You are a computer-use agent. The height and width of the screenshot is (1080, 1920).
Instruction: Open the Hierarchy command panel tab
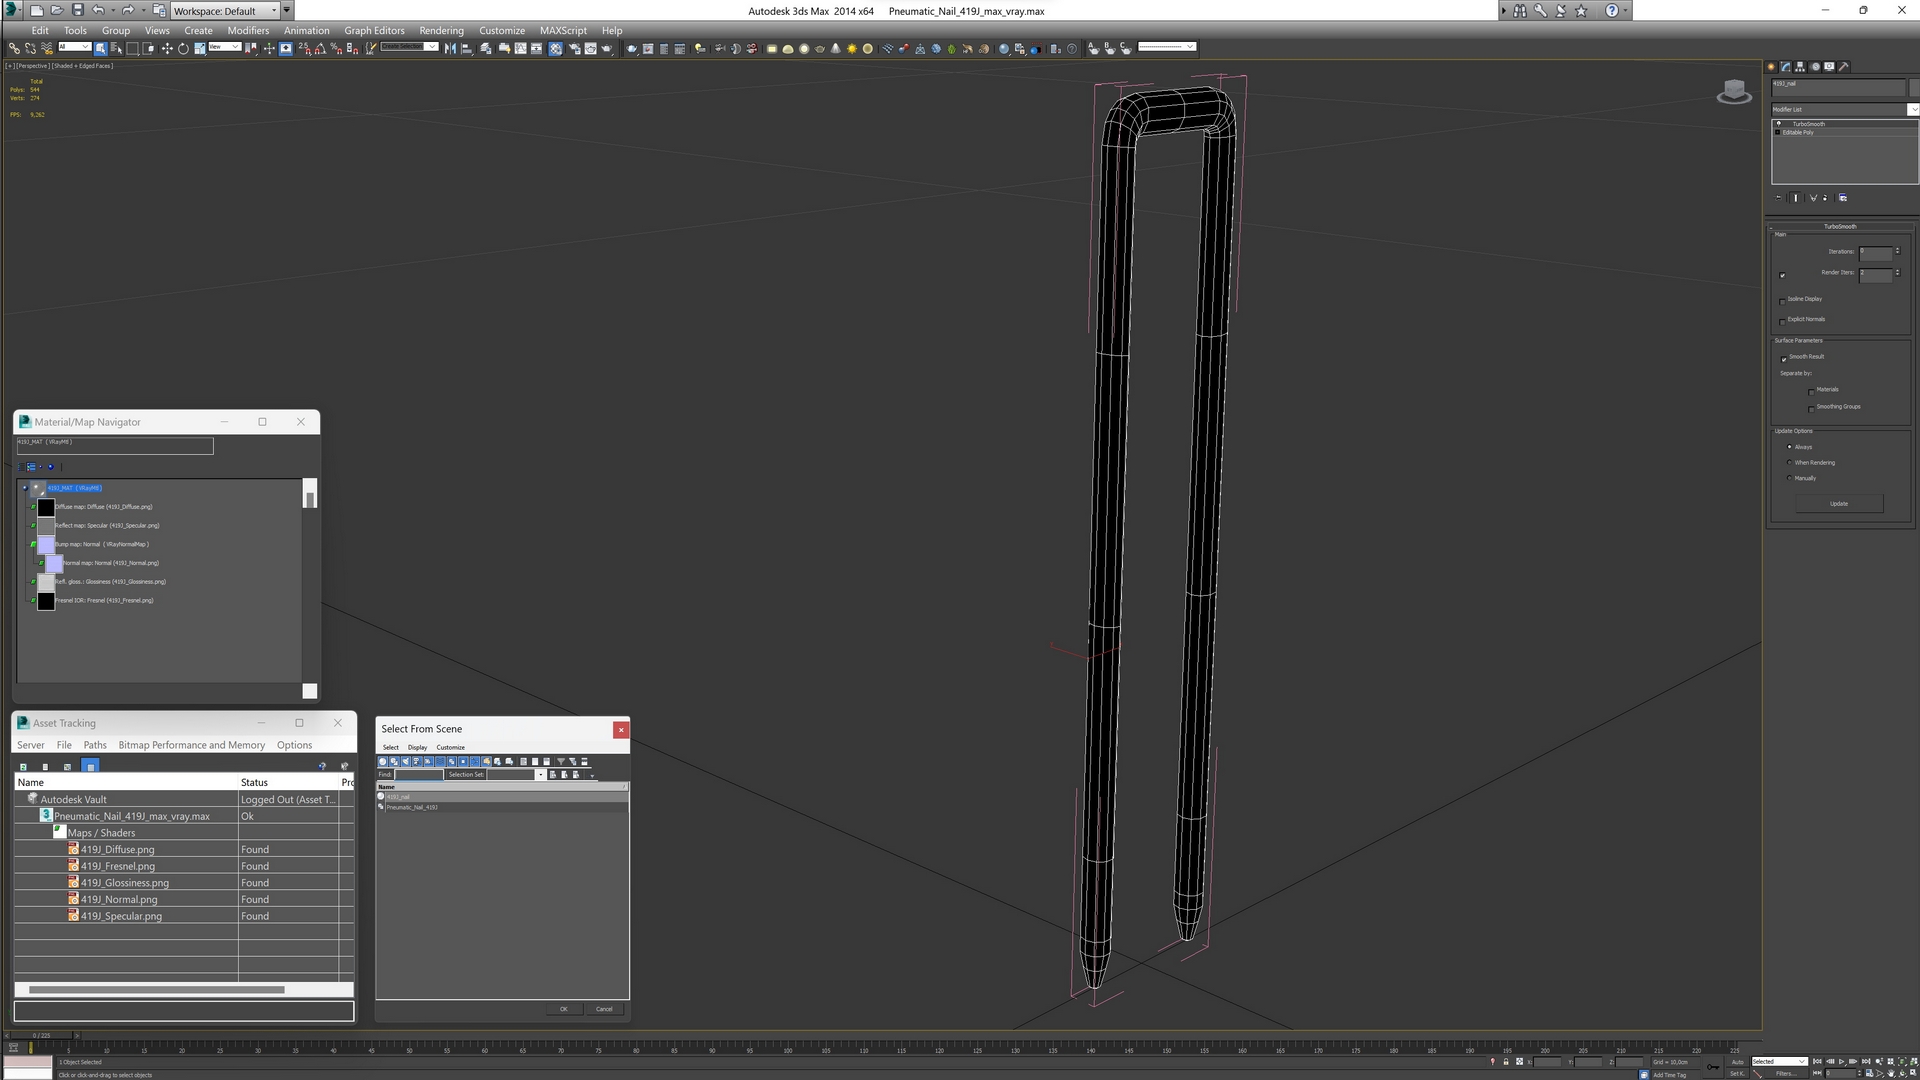[1800, 67]
